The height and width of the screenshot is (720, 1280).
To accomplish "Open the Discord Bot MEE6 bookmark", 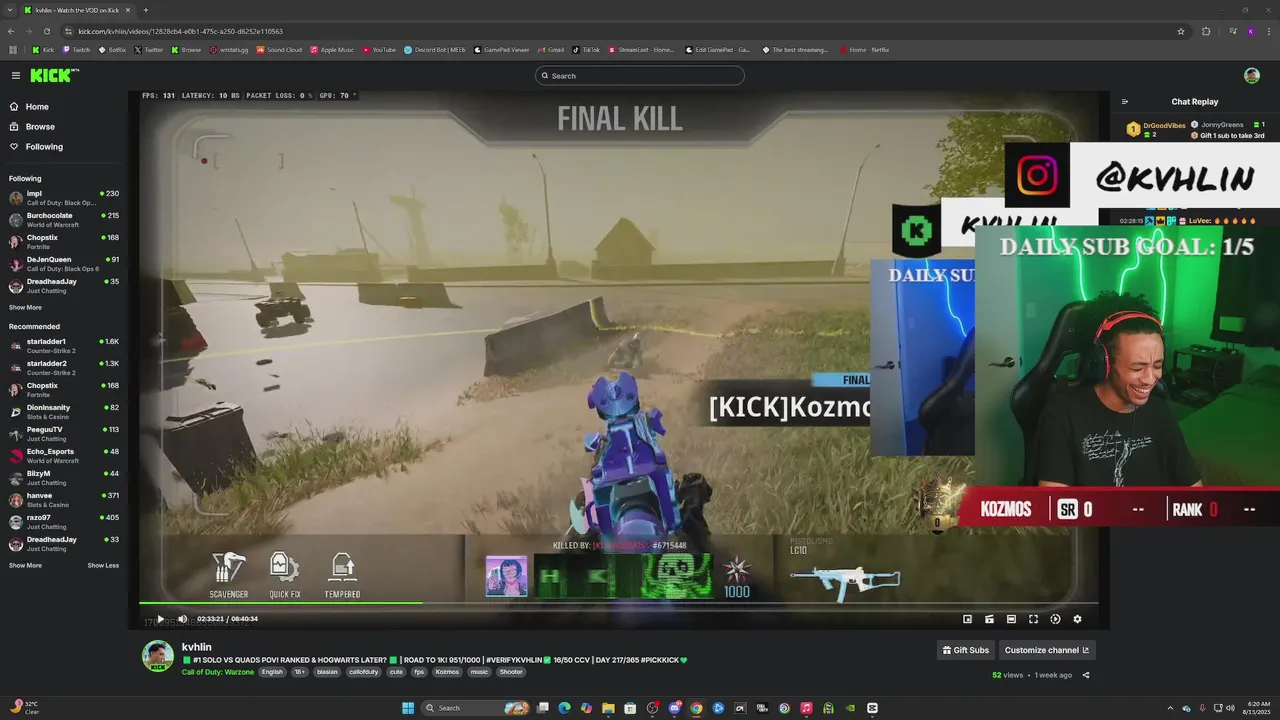I will pos(435,50).
